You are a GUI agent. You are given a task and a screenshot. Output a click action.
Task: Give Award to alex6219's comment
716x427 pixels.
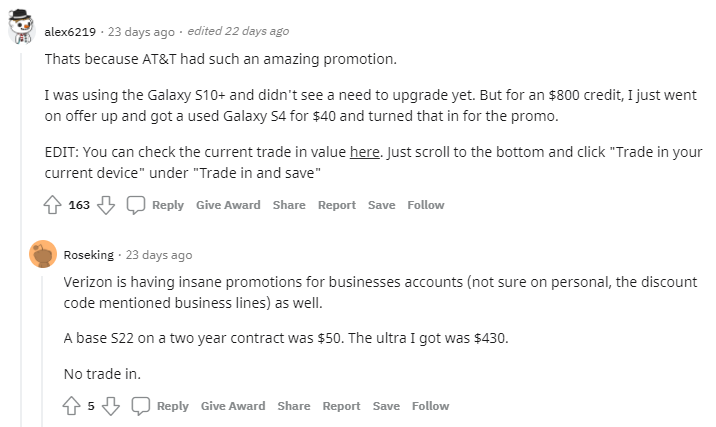pyautogui.click(x=228, y=205)
